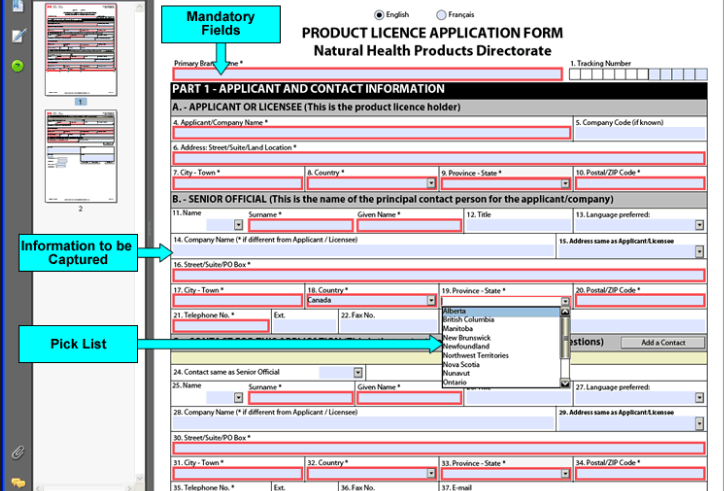
Task: Open 29. Address same as Applicant dropdown
Action: pos(699,424)
